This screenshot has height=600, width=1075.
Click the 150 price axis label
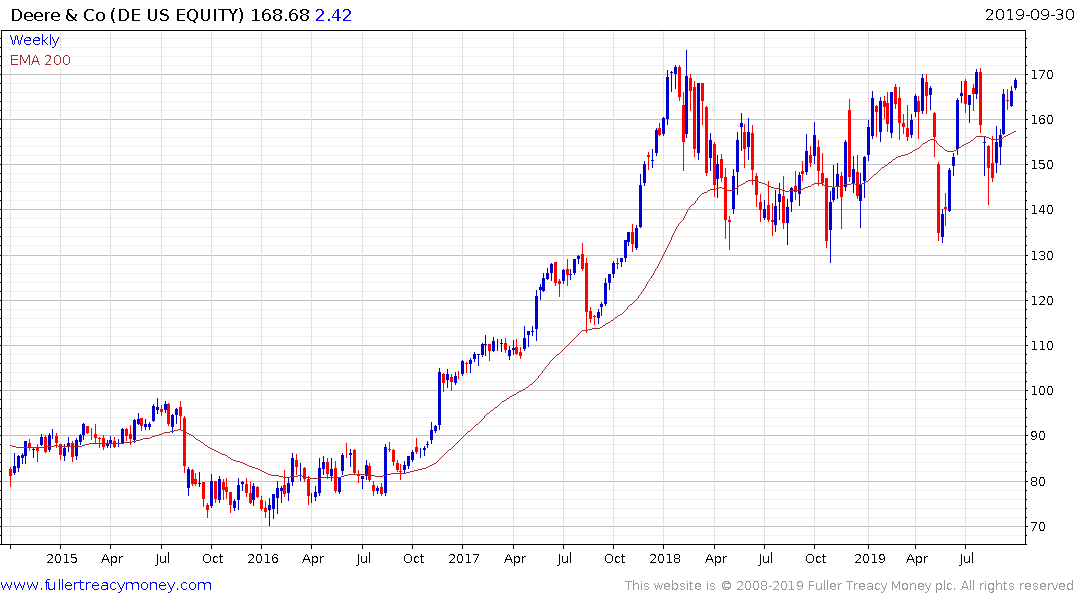pyautogui.click(x=1041, y=165)
